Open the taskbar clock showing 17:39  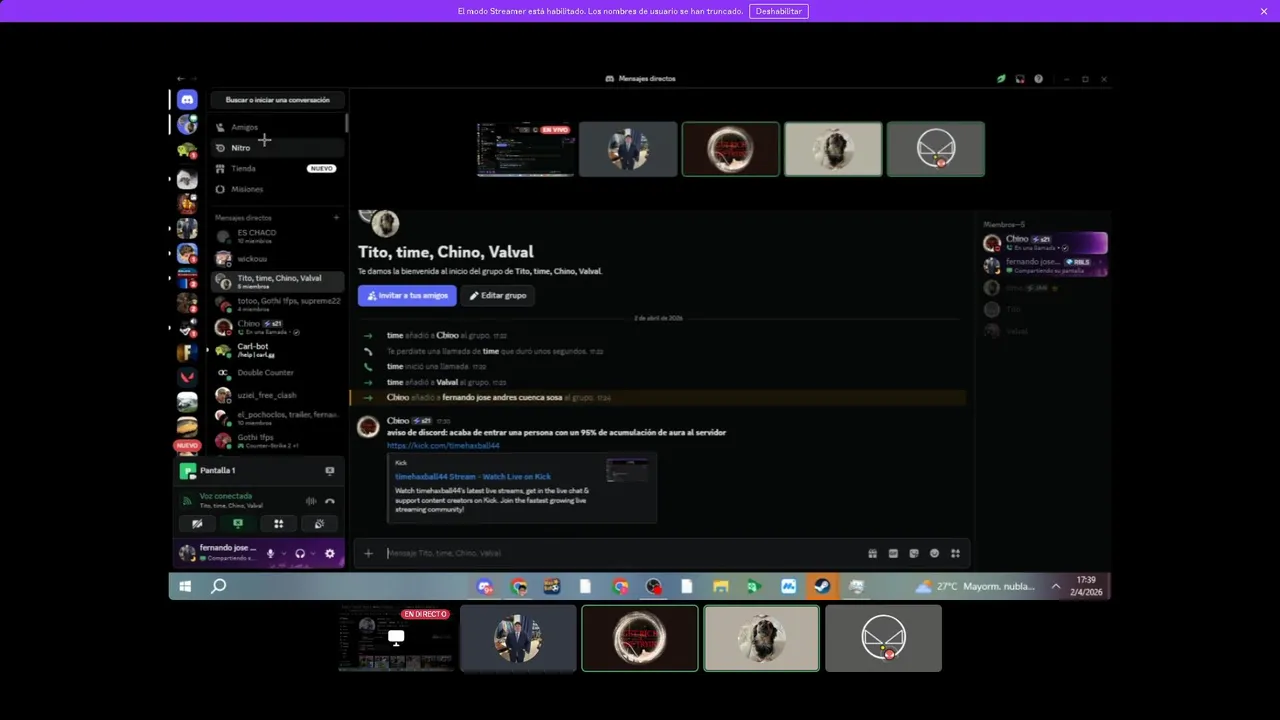[x=1086, y=586]
